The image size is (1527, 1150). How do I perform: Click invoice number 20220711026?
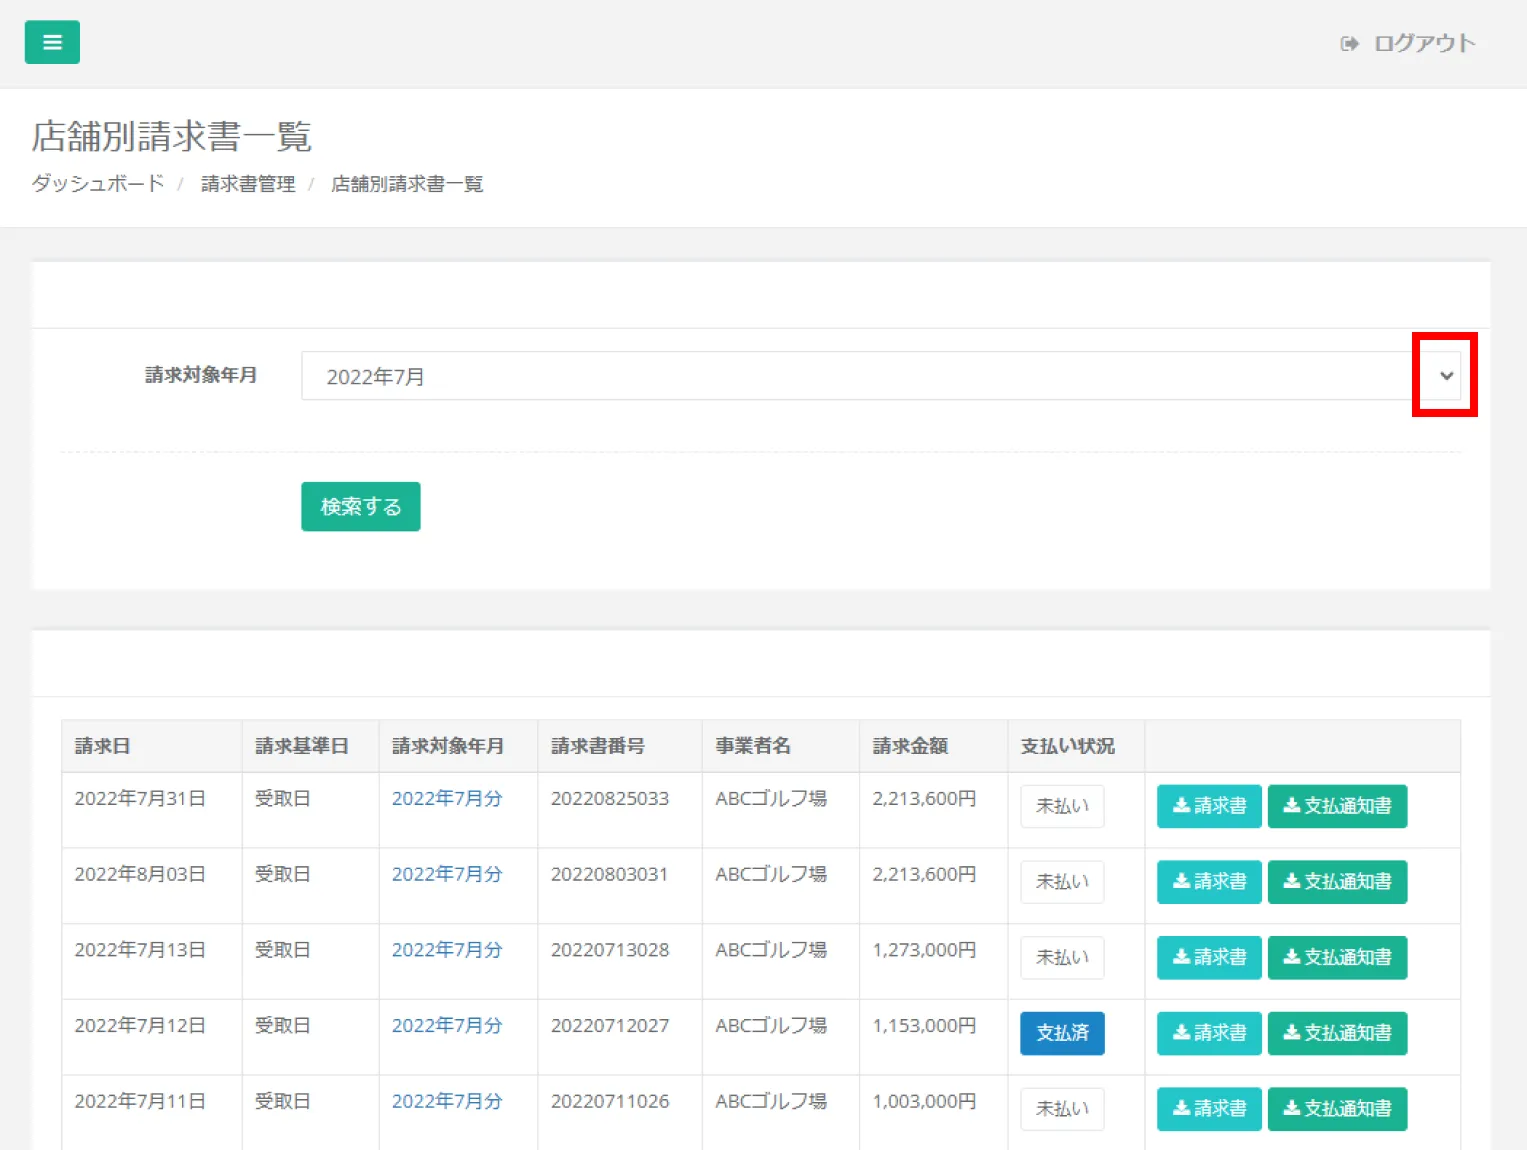(610, 1101)
